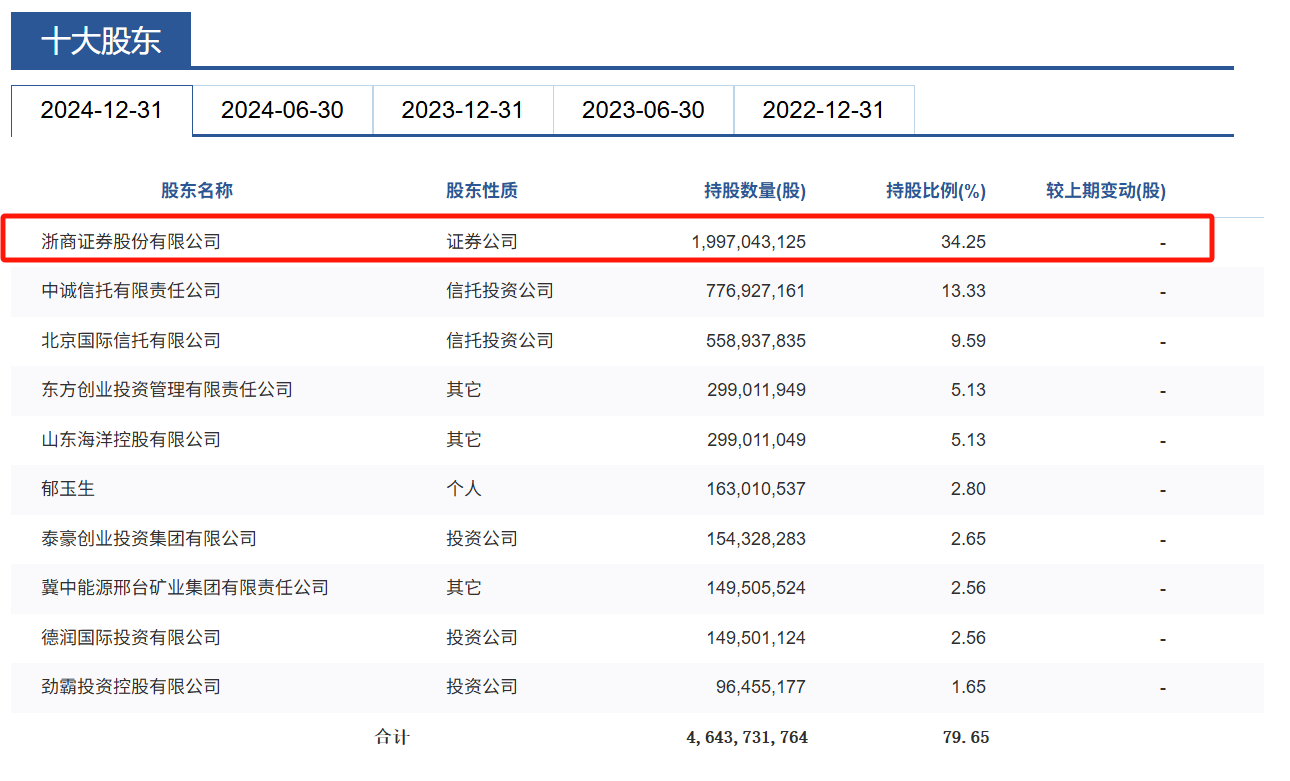Click 中诚信托有限责任公司 shareholder entry

point(131,291)
